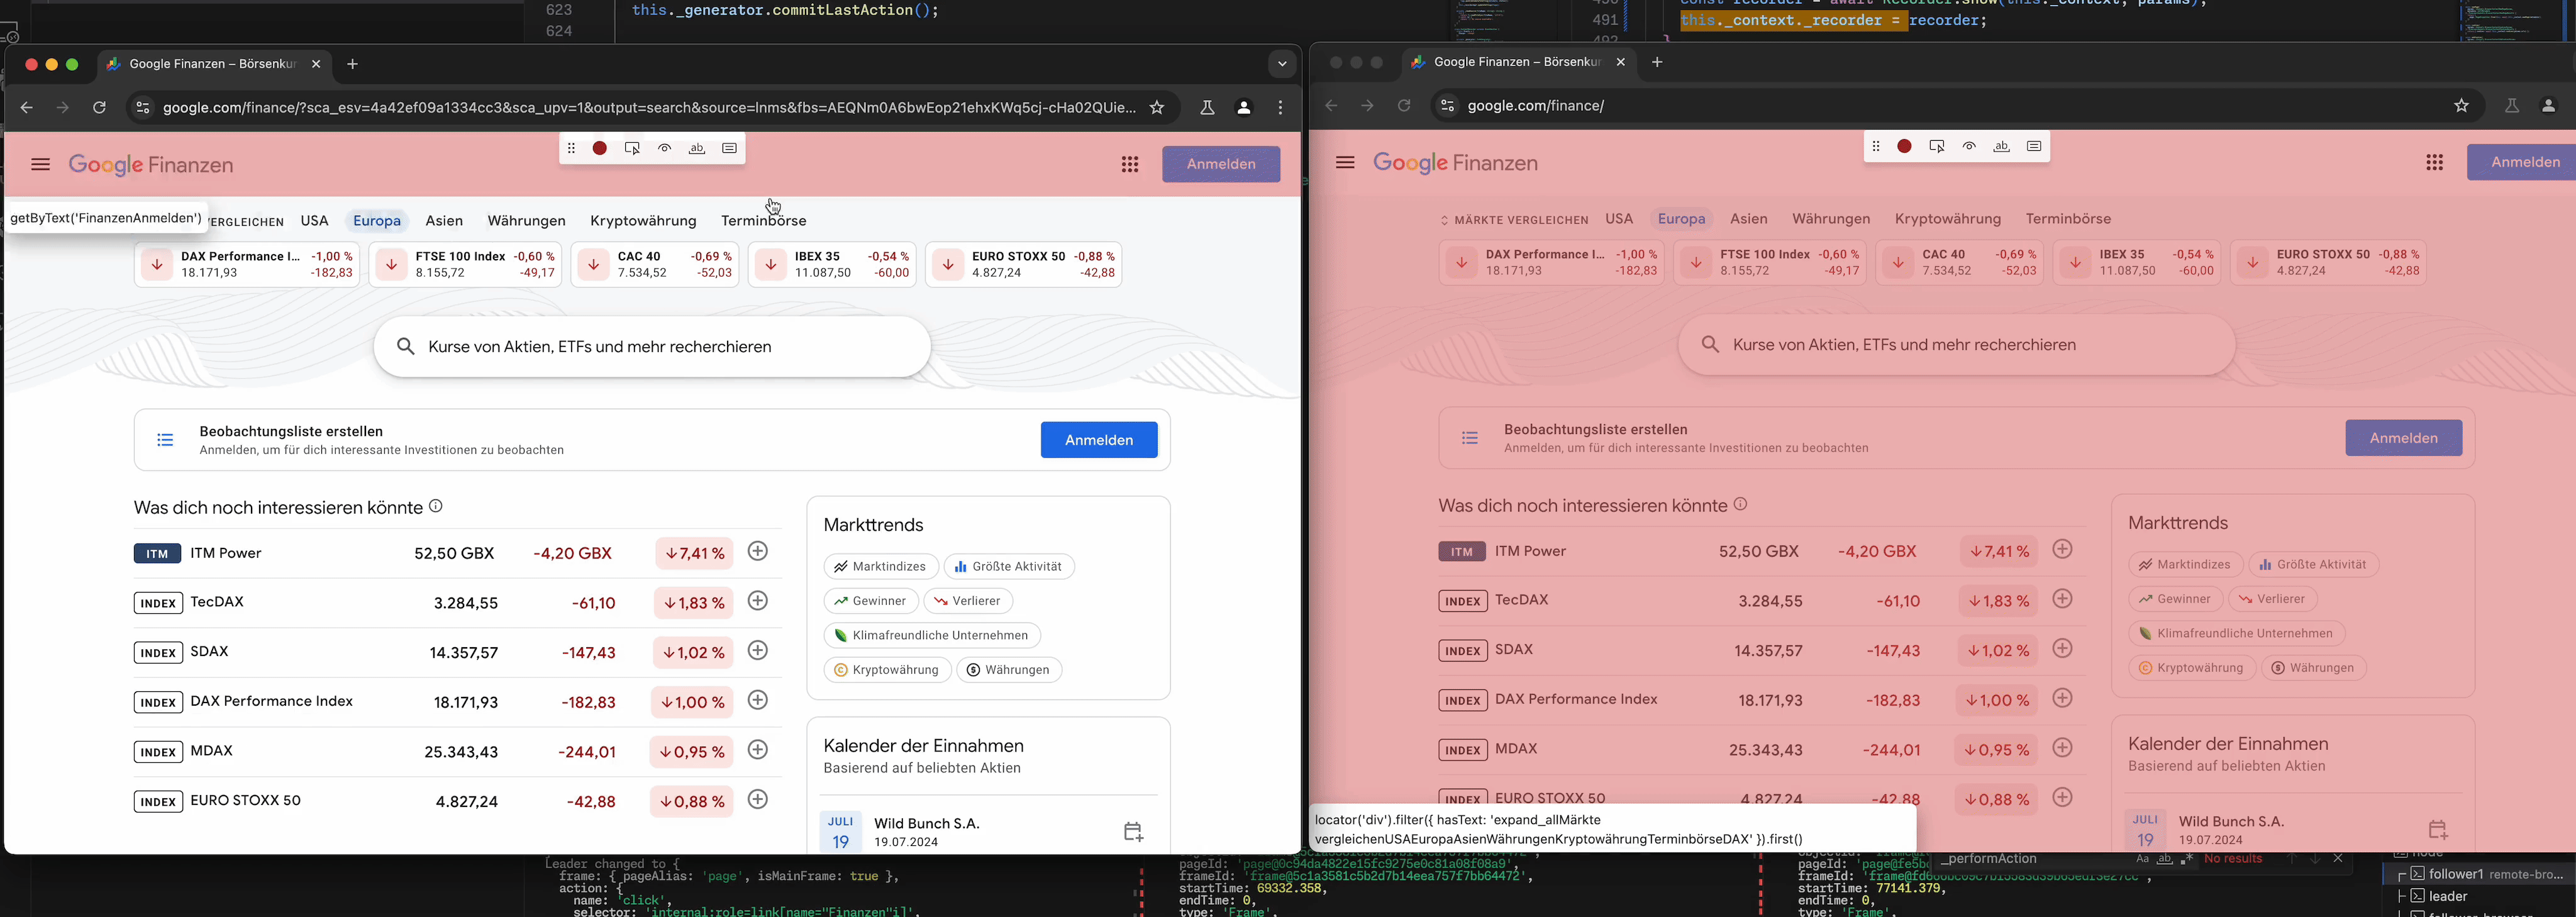
Task: Click the stock search field in left window
Action: click(x=652, y=347)
